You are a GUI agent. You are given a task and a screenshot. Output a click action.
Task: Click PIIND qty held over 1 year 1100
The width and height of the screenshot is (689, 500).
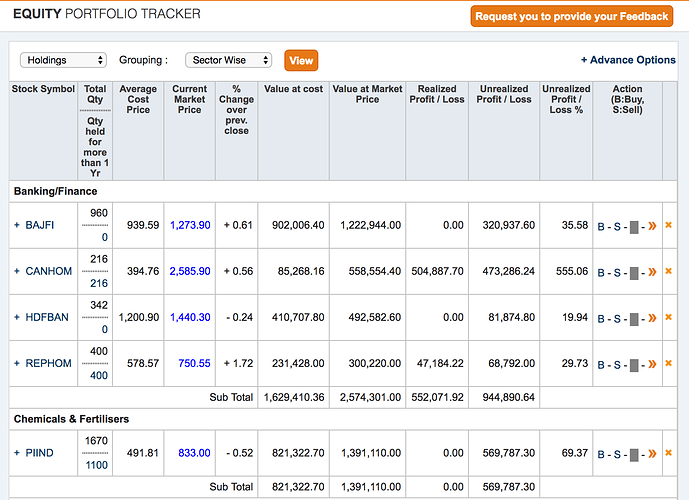pos(97,465)
